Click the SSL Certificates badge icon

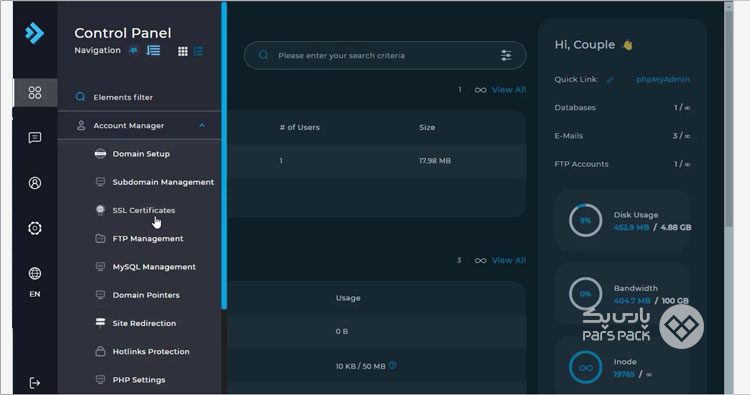coord(100,210)
